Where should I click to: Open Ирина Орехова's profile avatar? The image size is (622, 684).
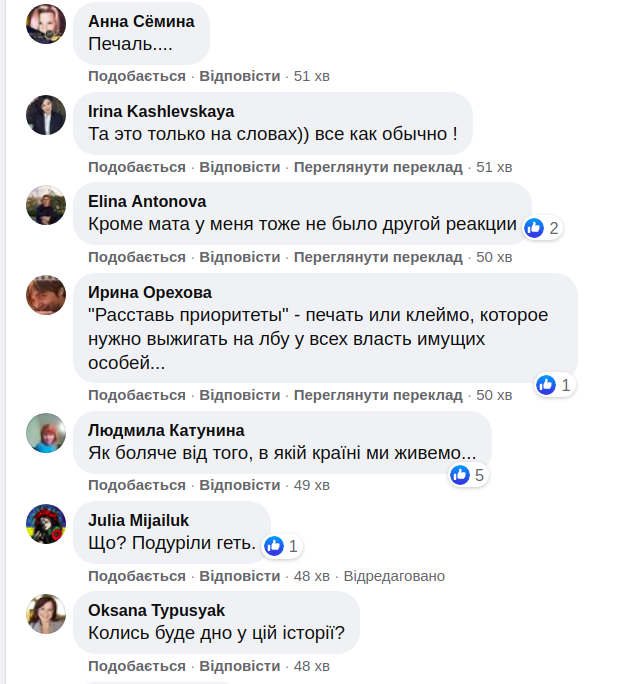point(46,295)
